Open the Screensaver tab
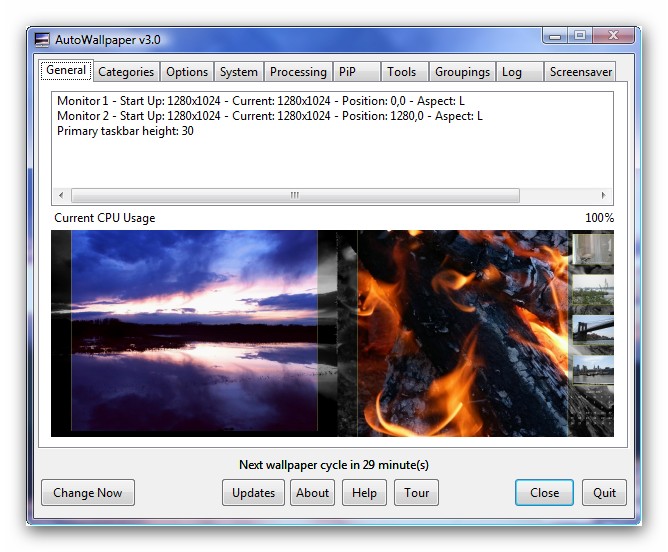 point(581,72)
